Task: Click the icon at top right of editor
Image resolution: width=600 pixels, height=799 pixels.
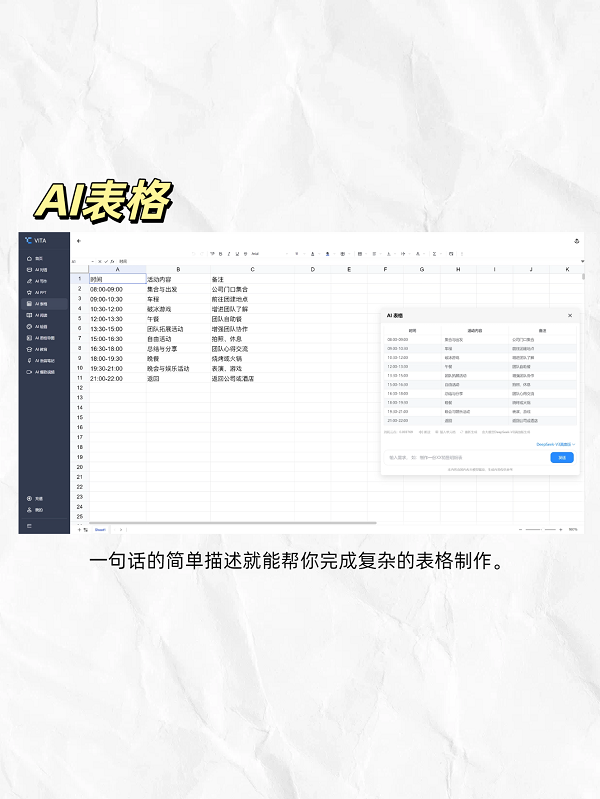Action: pyautogui.click(x=577, y=241)
